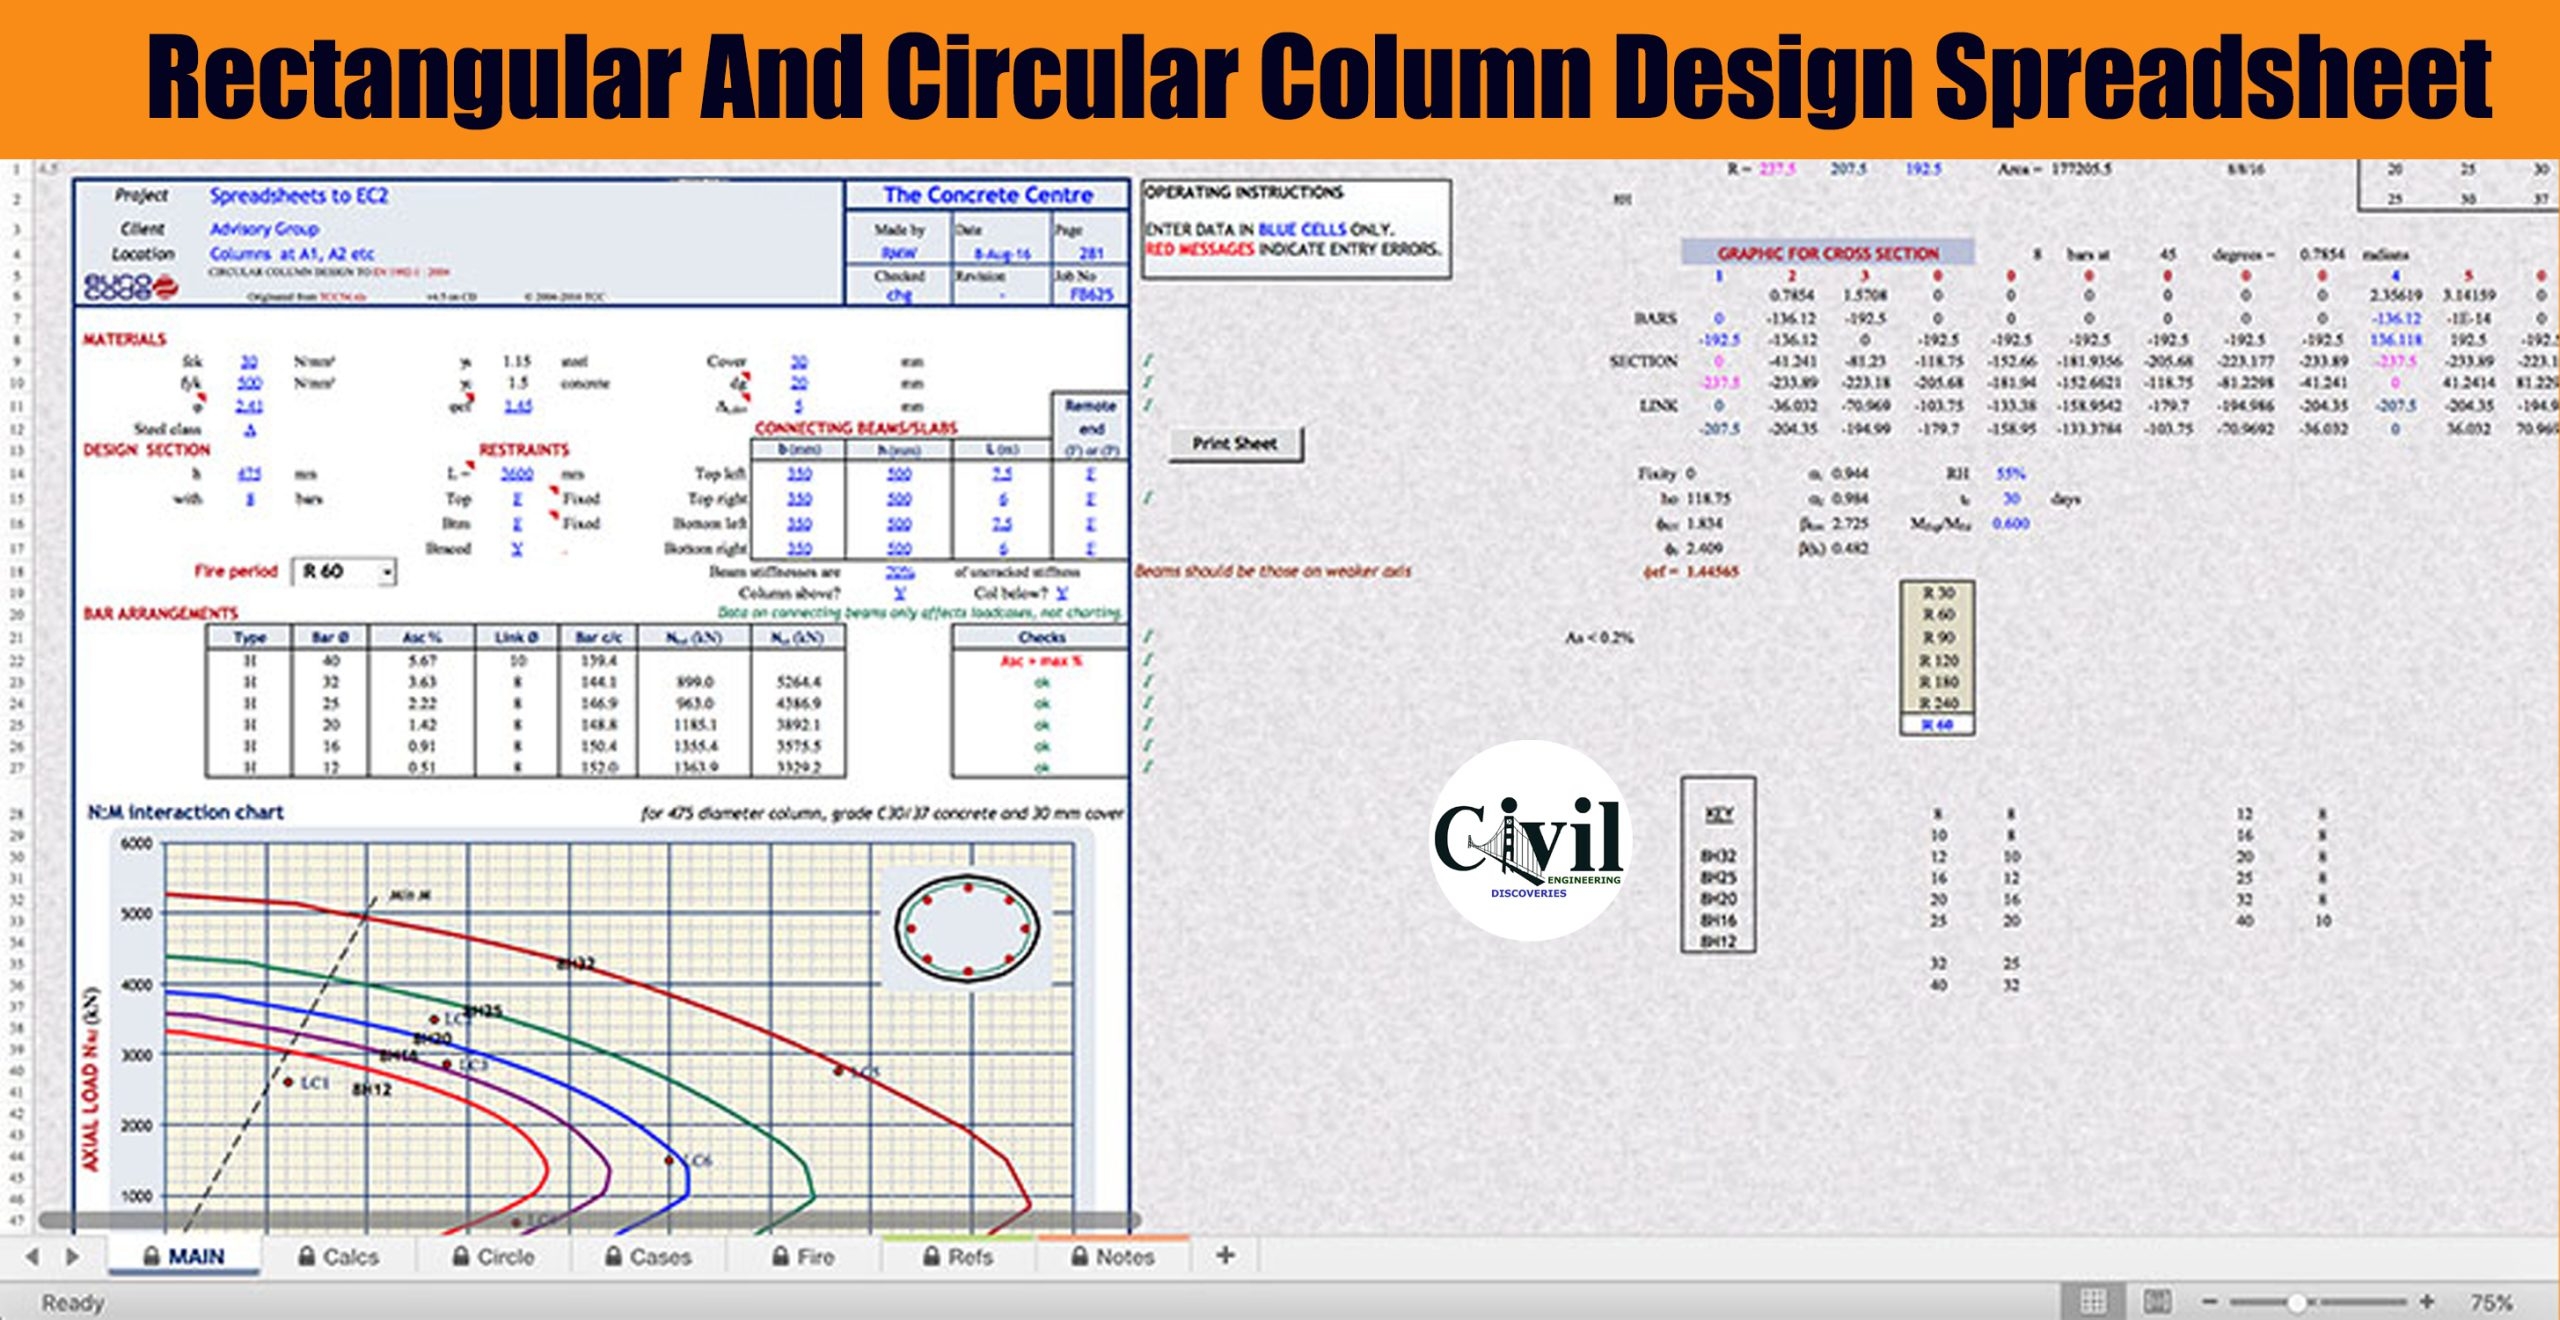Switch to the Fire sheet tab
Image resolution: width=2560 pixels, height=1320 pixels.
click(x=804, y=1257)
